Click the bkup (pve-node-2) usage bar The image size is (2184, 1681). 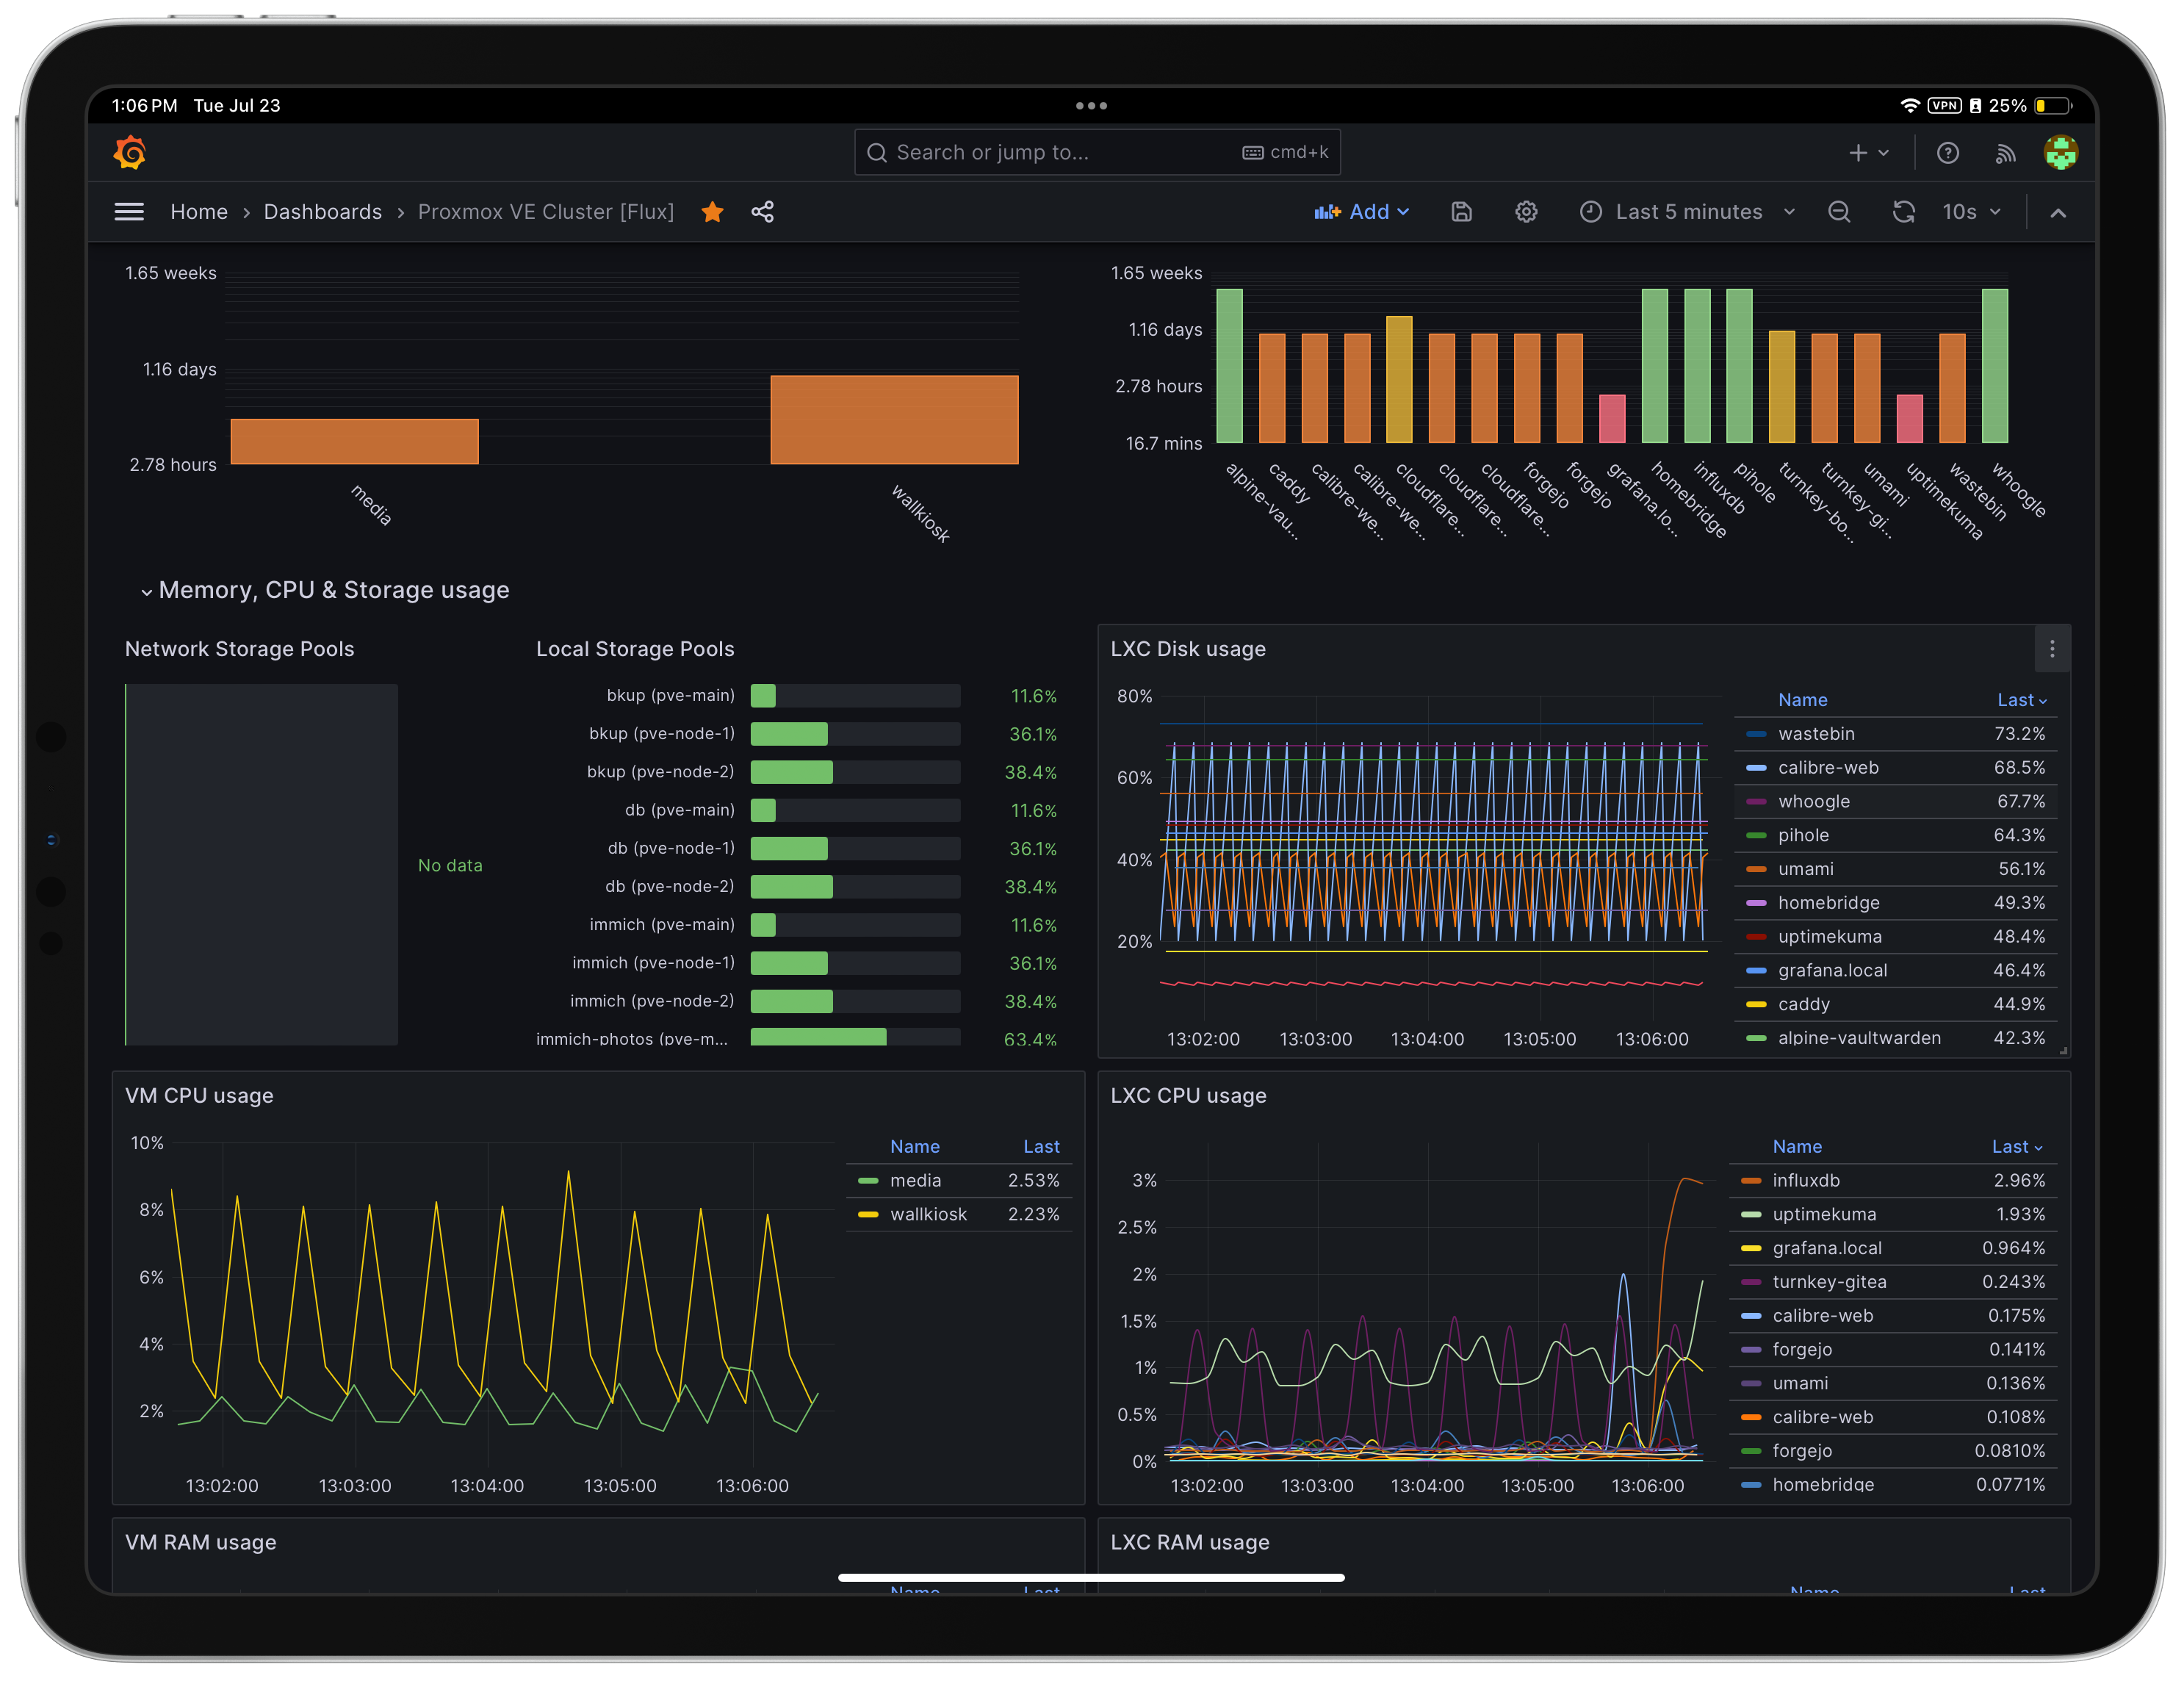click(x=855, y=772)
